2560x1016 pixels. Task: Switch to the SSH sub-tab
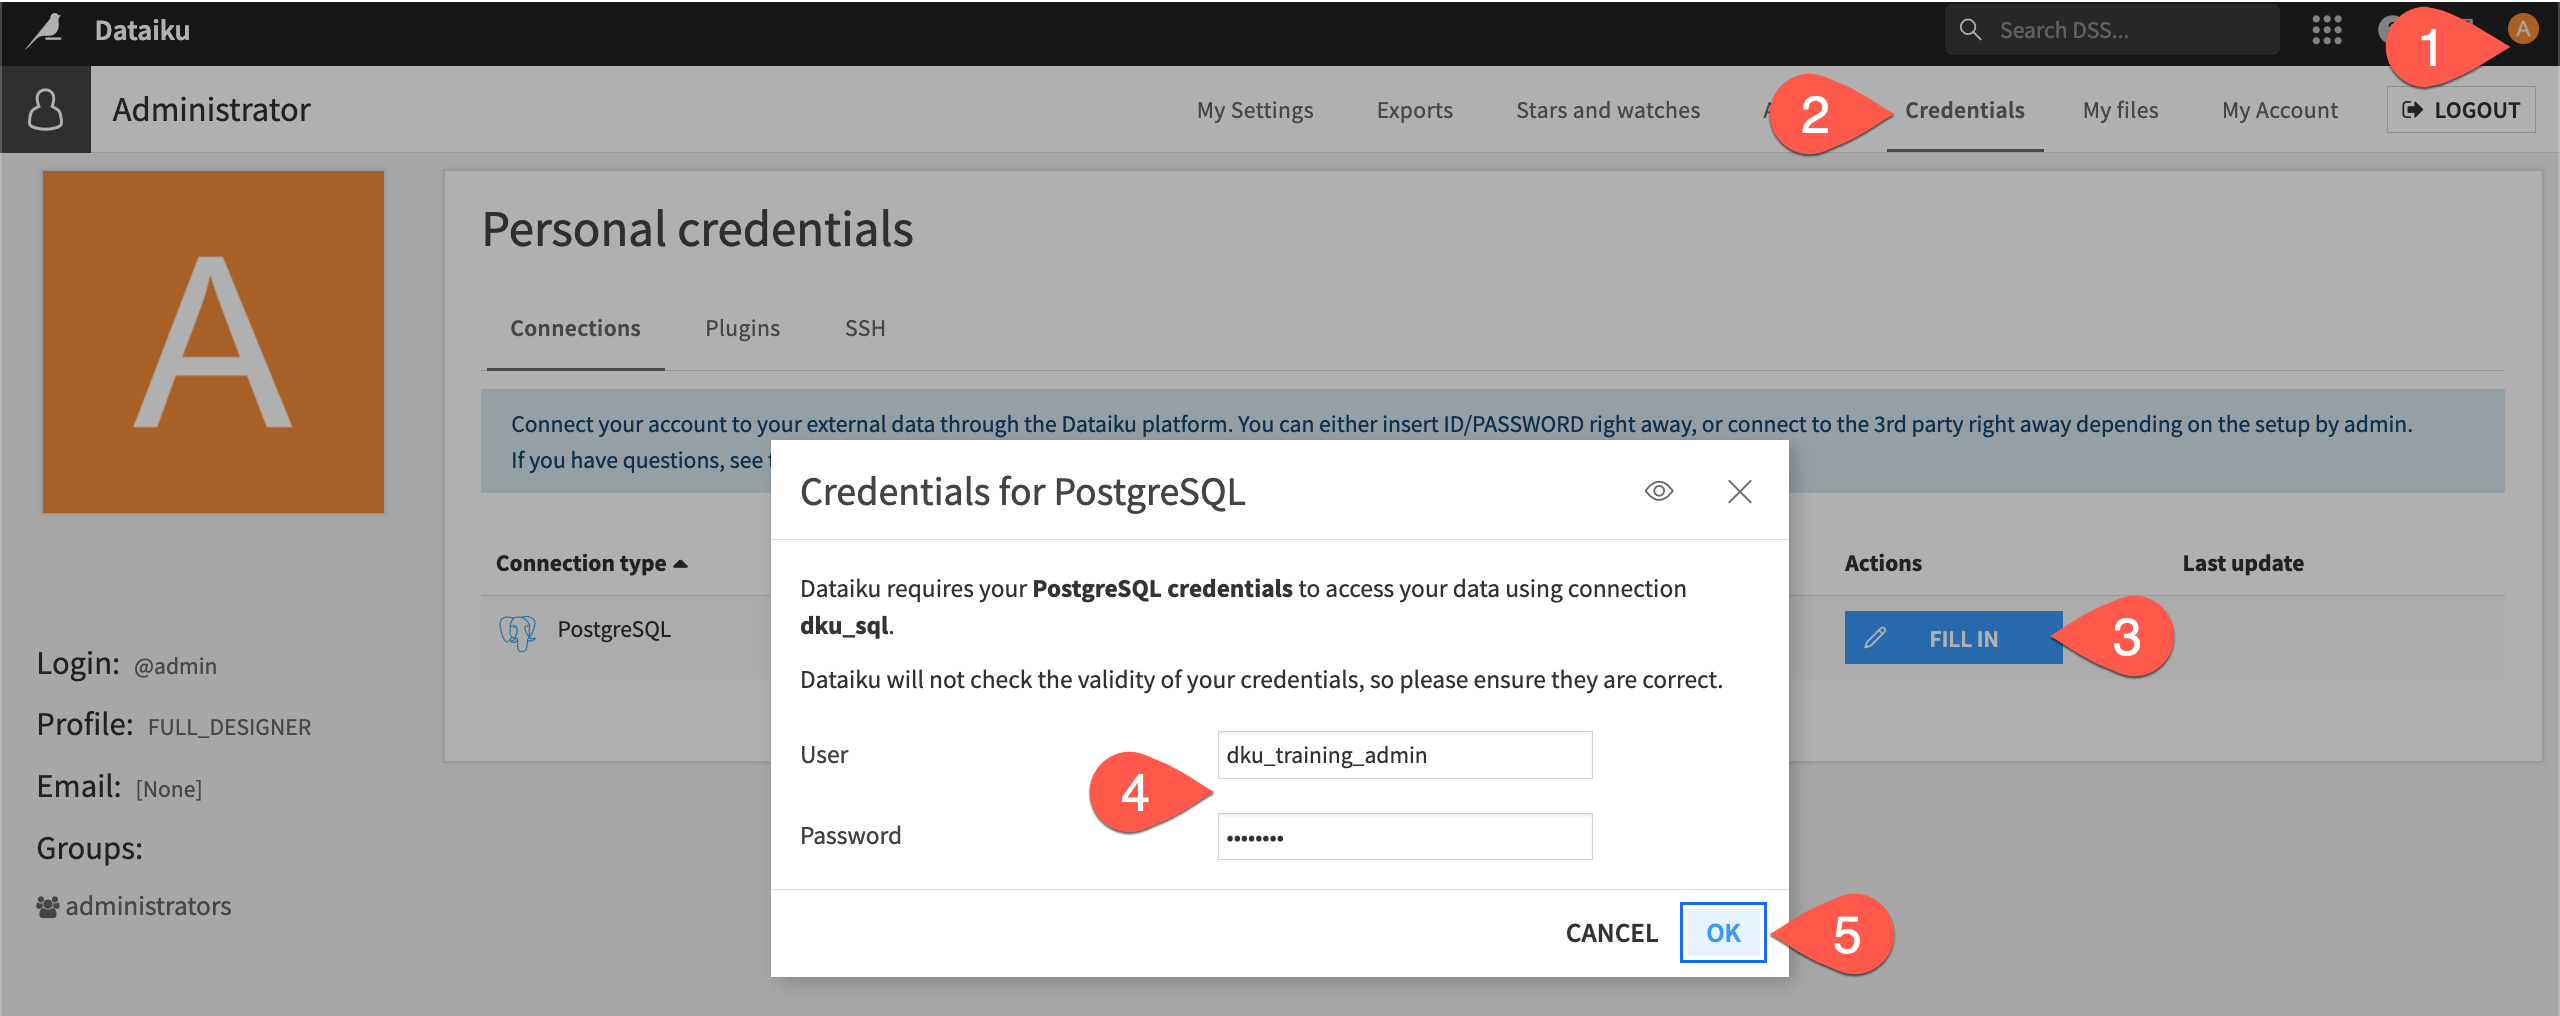click(x=865, y=328)
